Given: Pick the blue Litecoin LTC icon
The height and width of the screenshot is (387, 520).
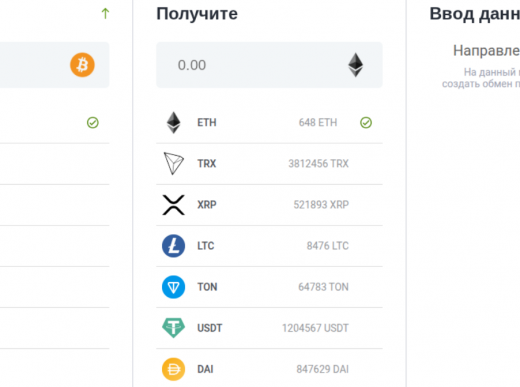Looking at the screenshot, I should click(x=173, y=246).
